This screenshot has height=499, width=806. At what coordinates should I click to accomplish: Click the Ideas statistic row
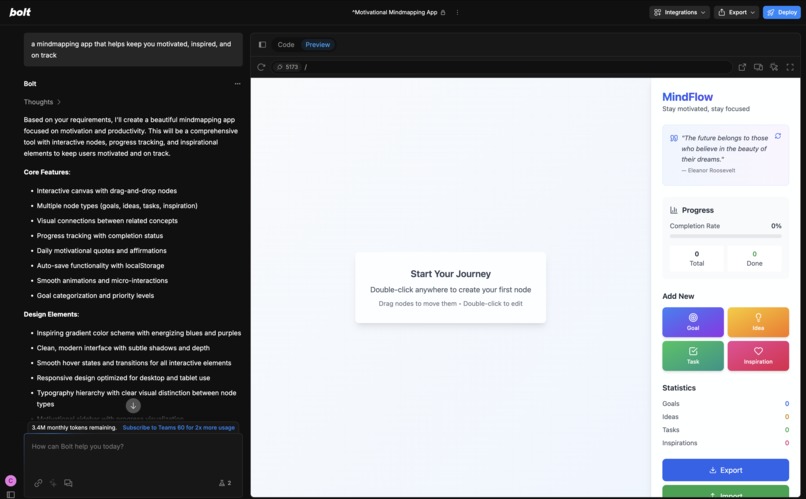725,417
